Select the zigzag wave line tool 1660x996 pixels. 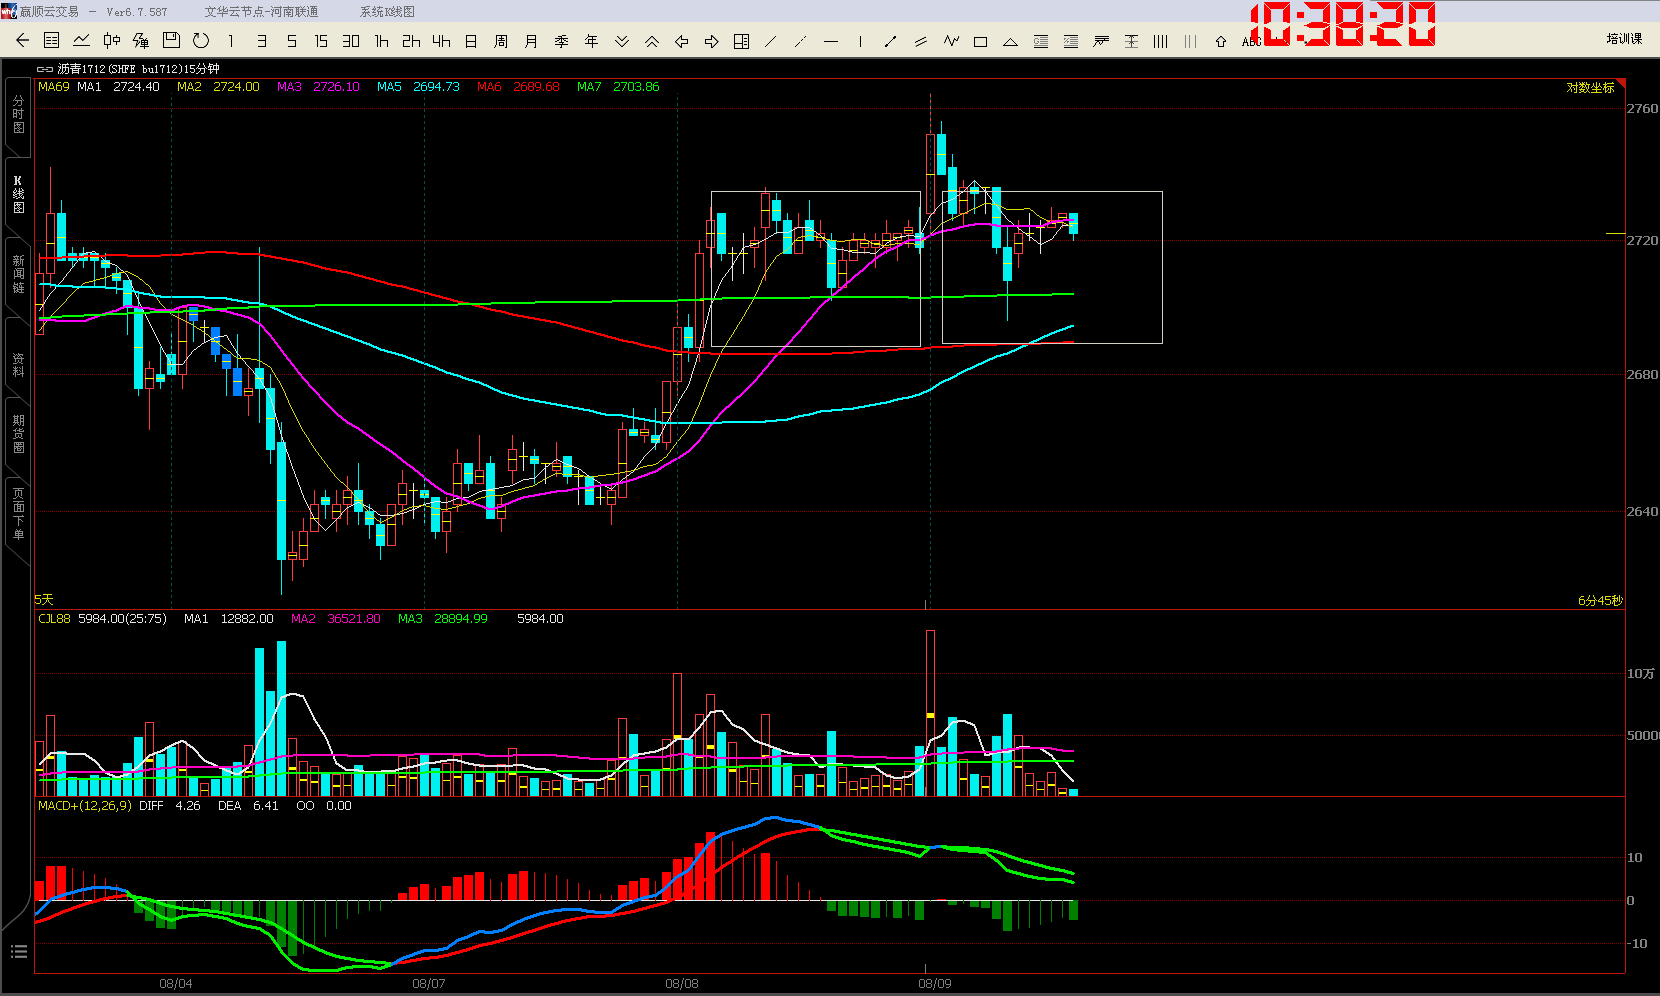tap(950, 41)
